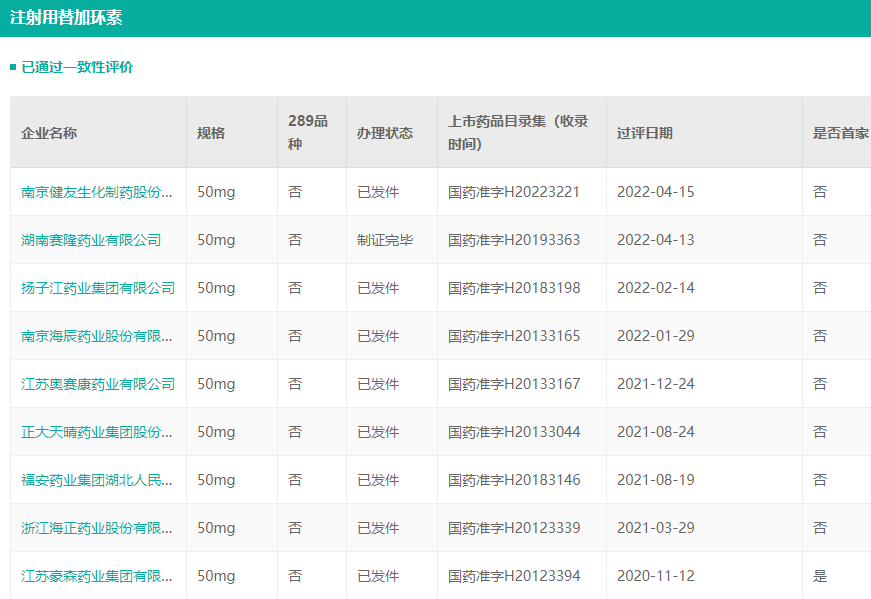Click the 已通过一致性评价 section heading
Image resolution: width=871 pixels, height=599 pixels.
[77, 67]
